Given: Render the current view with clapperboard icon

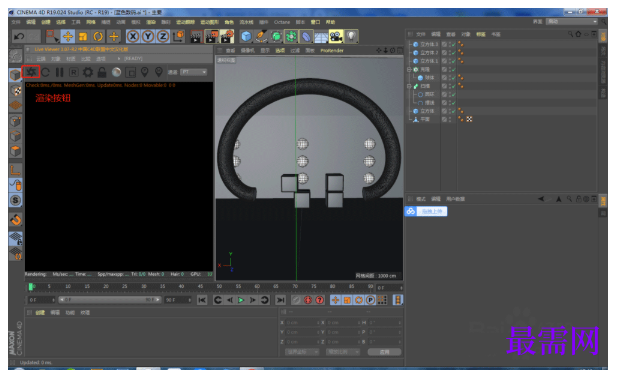Looking at the screenshot, I should coord(196,37).
